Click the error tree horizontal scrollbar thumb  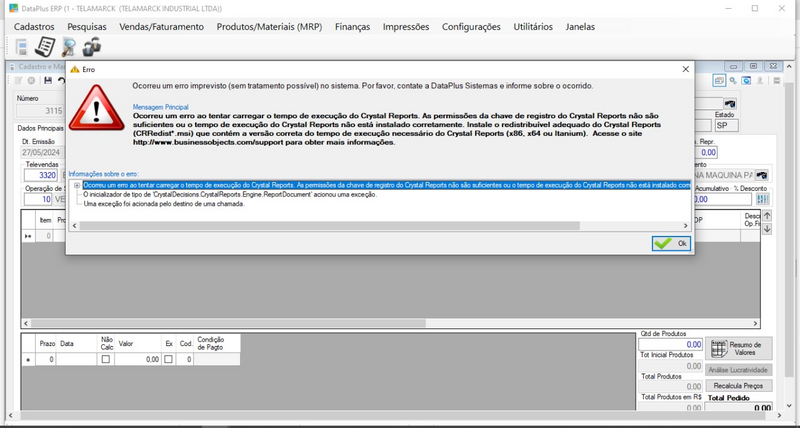click(x=330, y=225)
